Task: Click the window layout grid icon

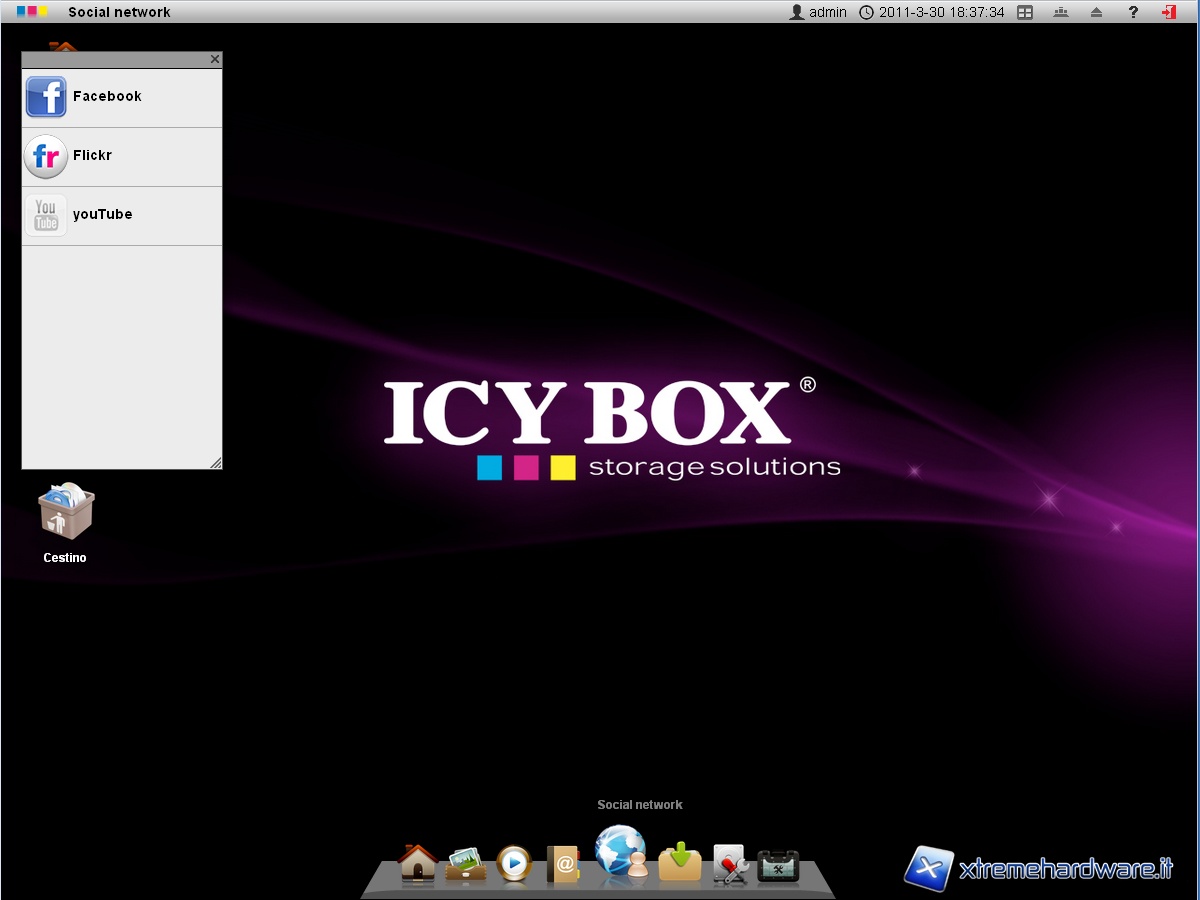Action: tap(1025, 12)
